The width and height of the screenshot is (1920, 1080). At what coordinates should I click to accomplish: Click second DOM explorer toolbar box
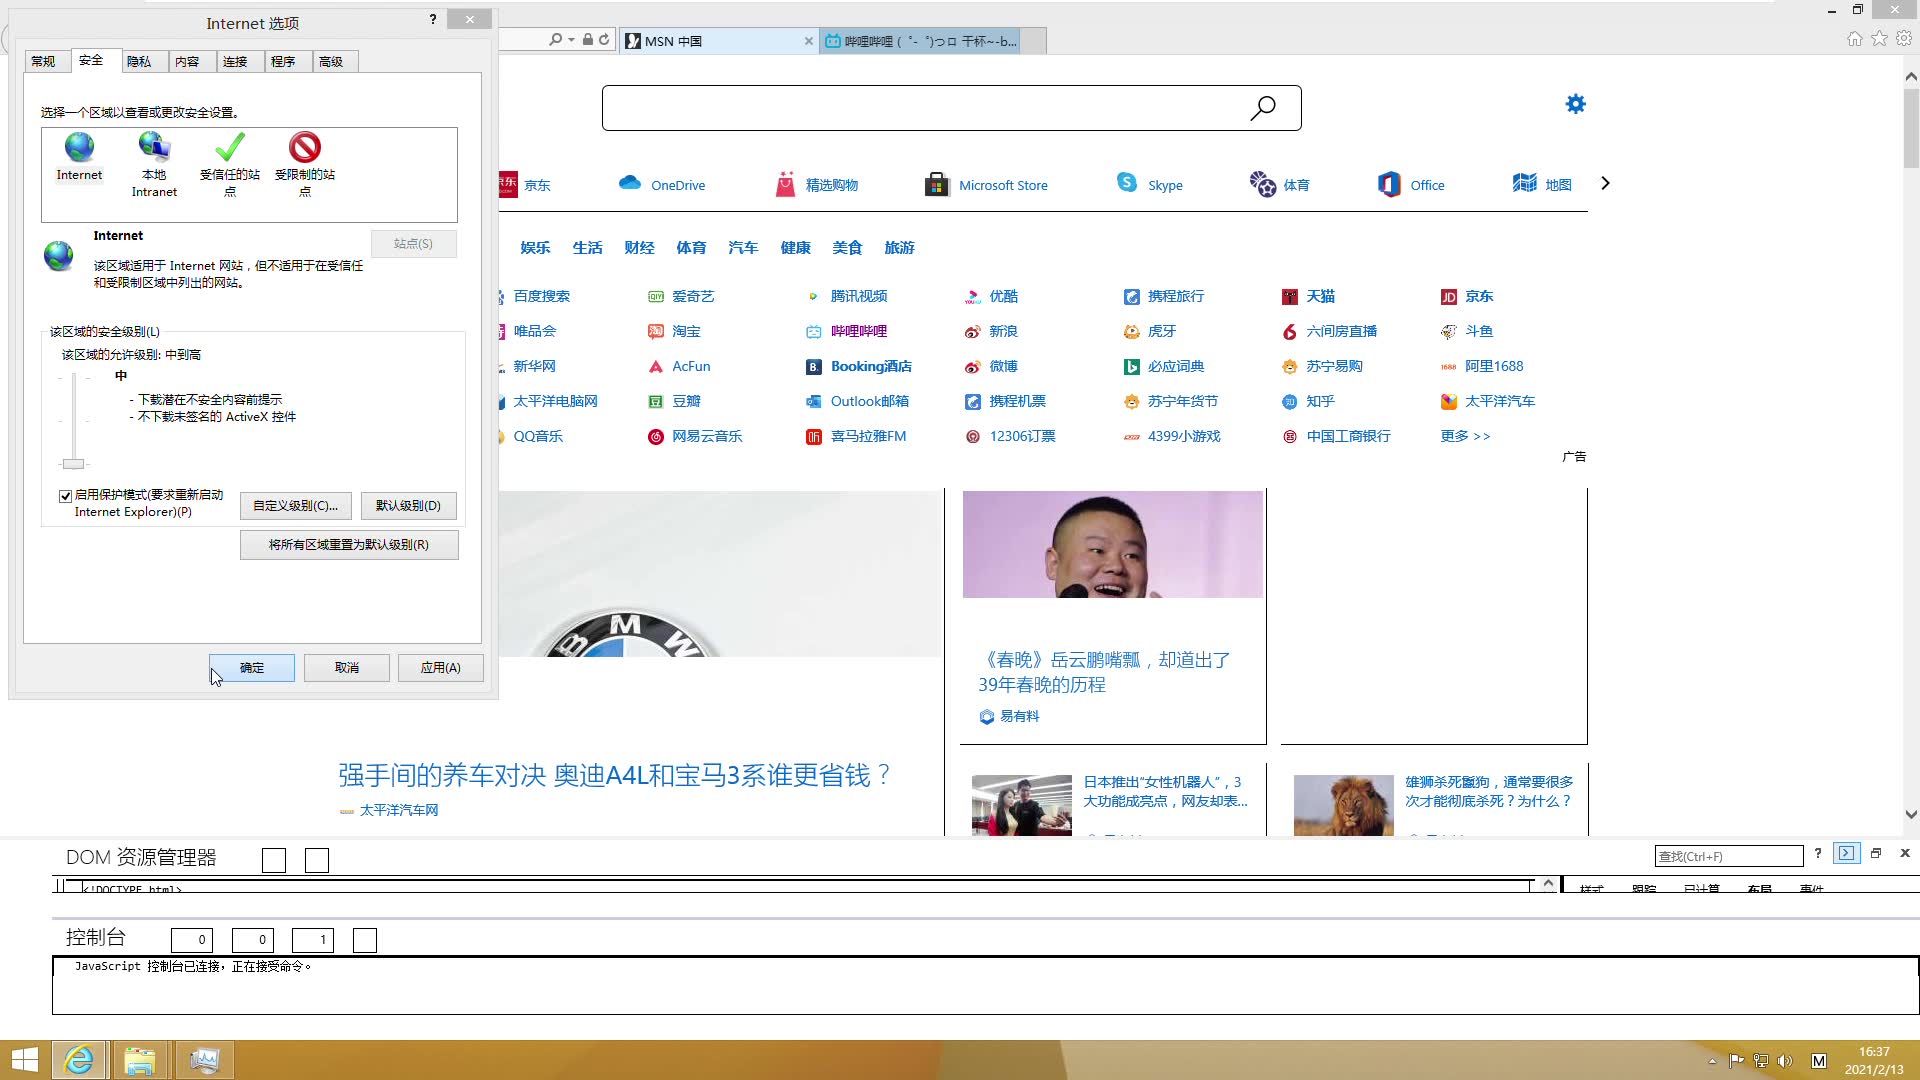(x=317, y=860)
